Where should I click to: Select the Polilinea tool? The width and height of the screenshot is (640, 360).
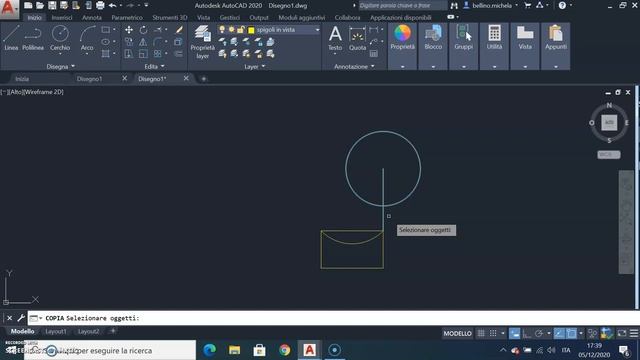coord(33,38)
